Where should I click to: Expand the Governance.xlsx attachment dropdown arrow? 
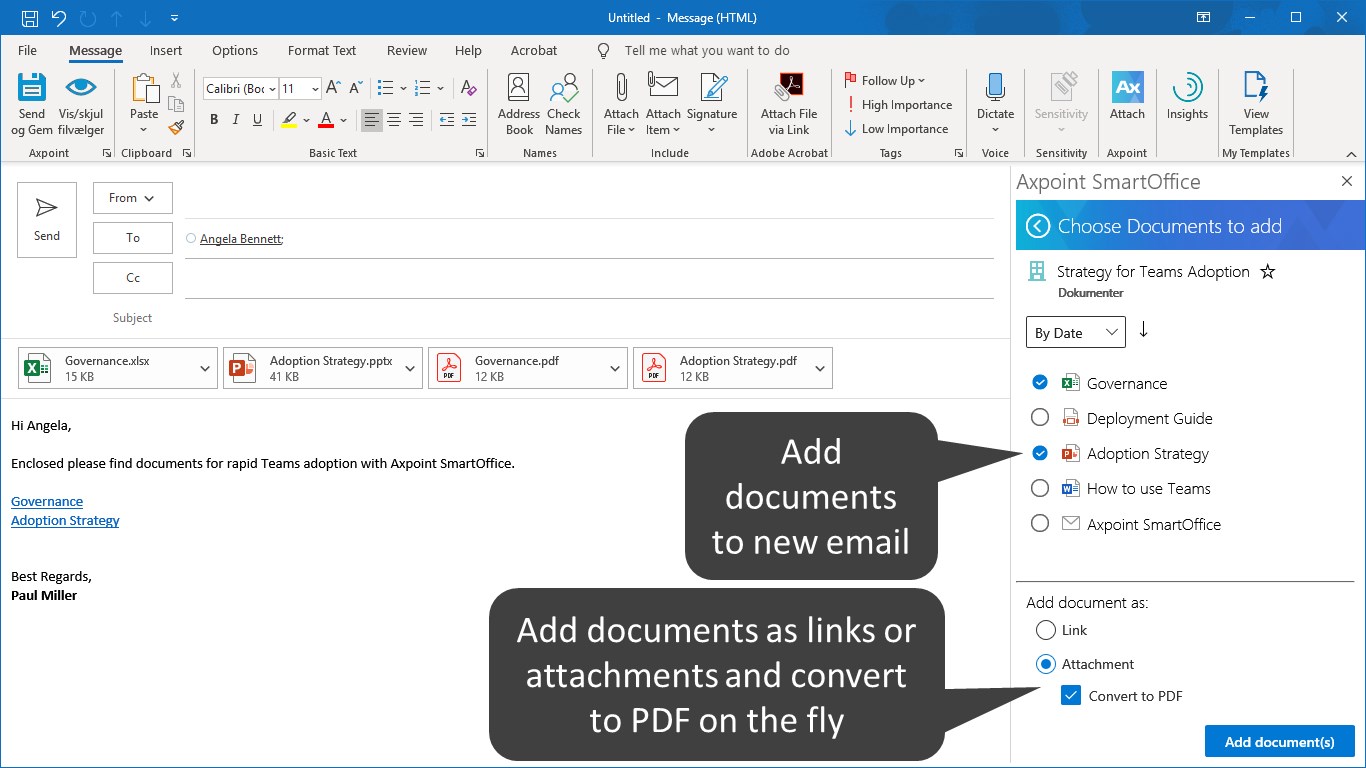205,369
